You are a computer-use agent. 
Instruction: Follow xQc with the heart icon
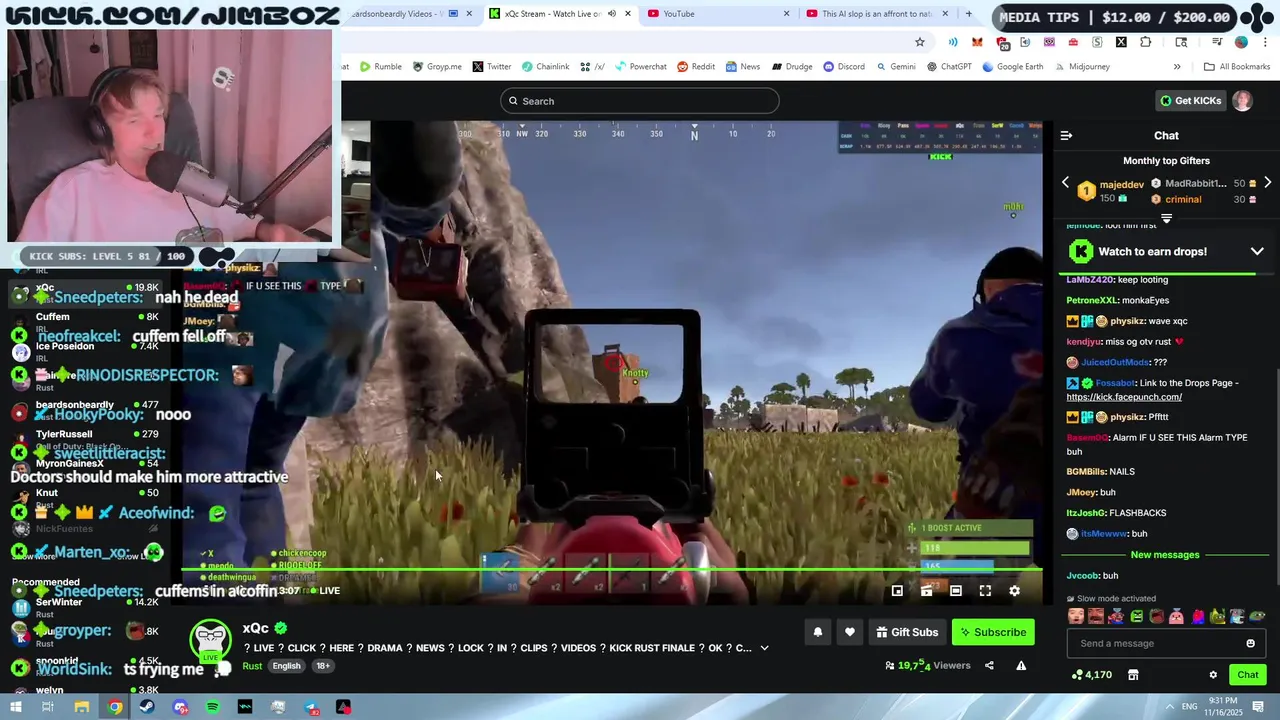pos(850,632)
